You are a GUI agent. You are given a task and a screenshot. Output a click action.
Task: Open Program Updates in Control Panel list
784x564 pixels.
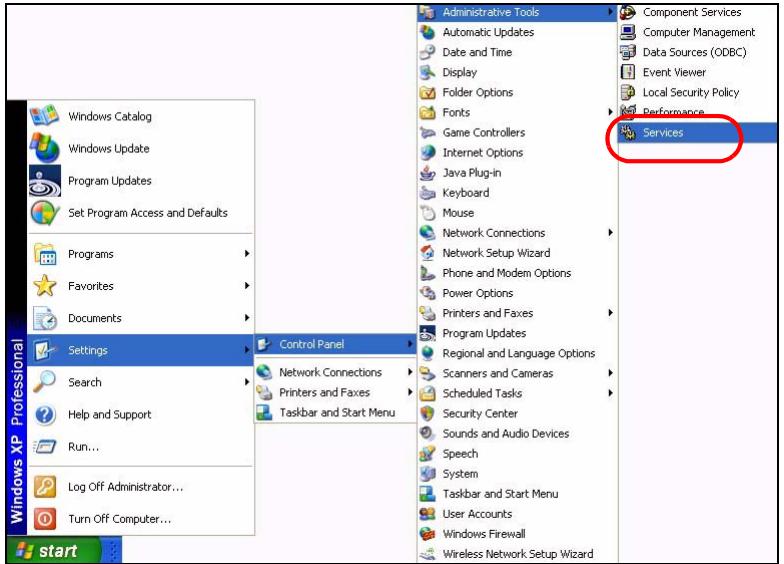[x=518, y=333]
